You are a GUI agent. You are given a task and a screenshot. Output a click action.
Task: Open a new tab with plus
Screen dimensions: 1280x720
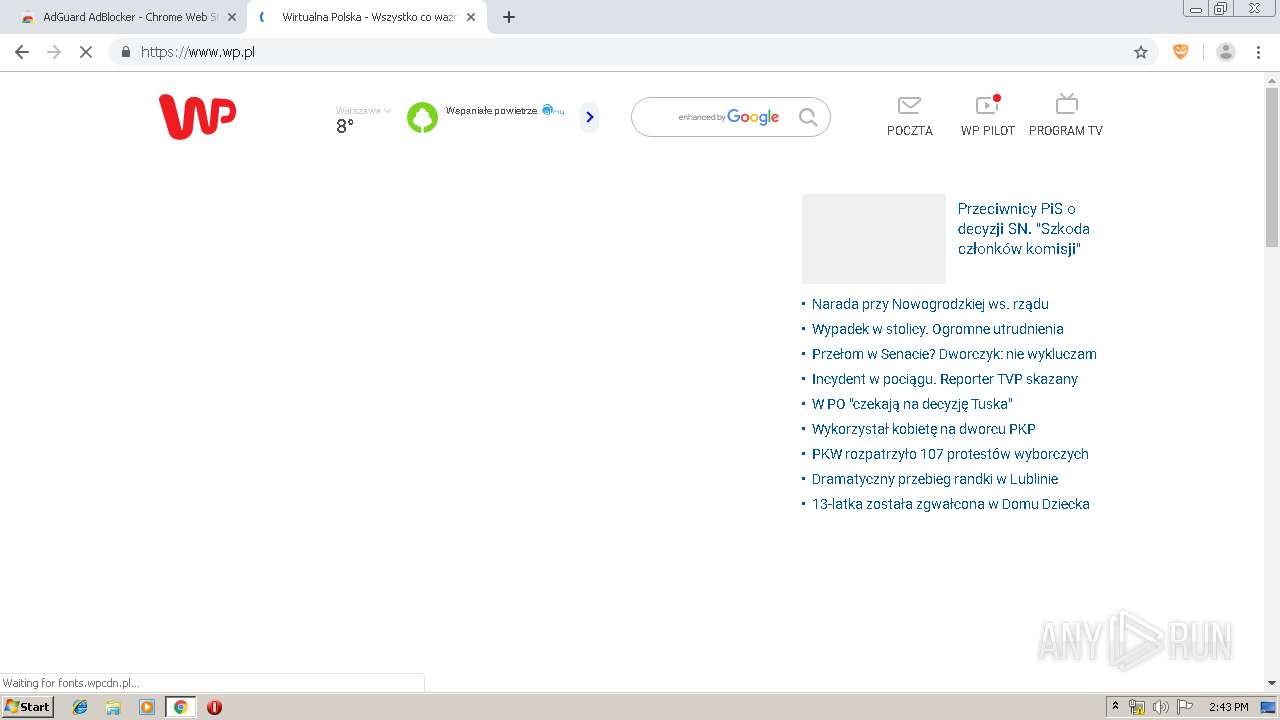tap(509, 17)
